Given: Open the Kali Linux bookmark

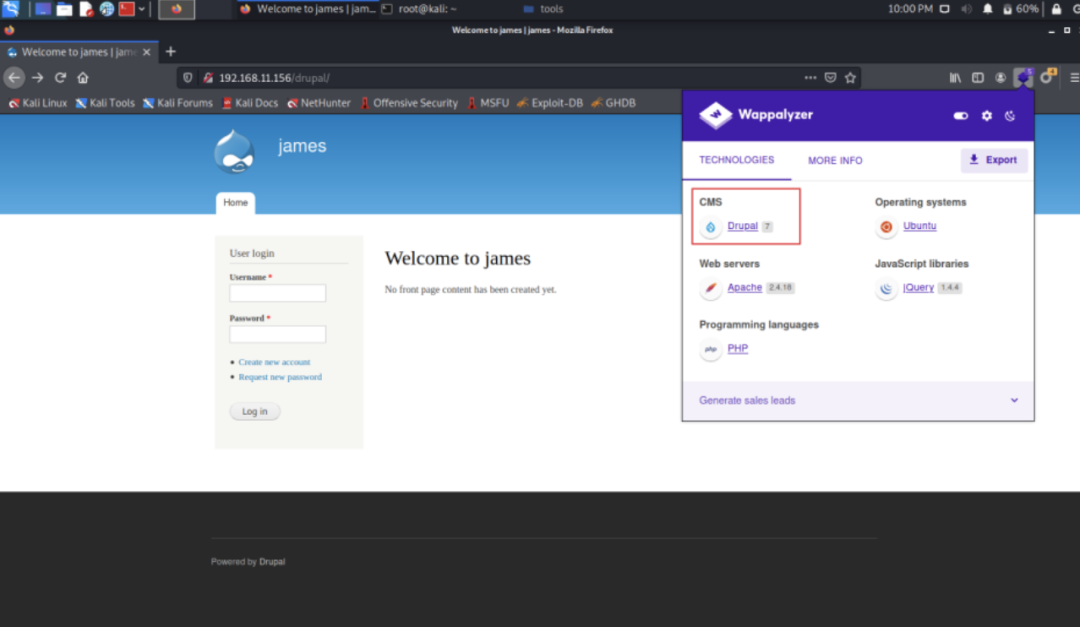Looking at the screenshot, I should coord(38,103).
